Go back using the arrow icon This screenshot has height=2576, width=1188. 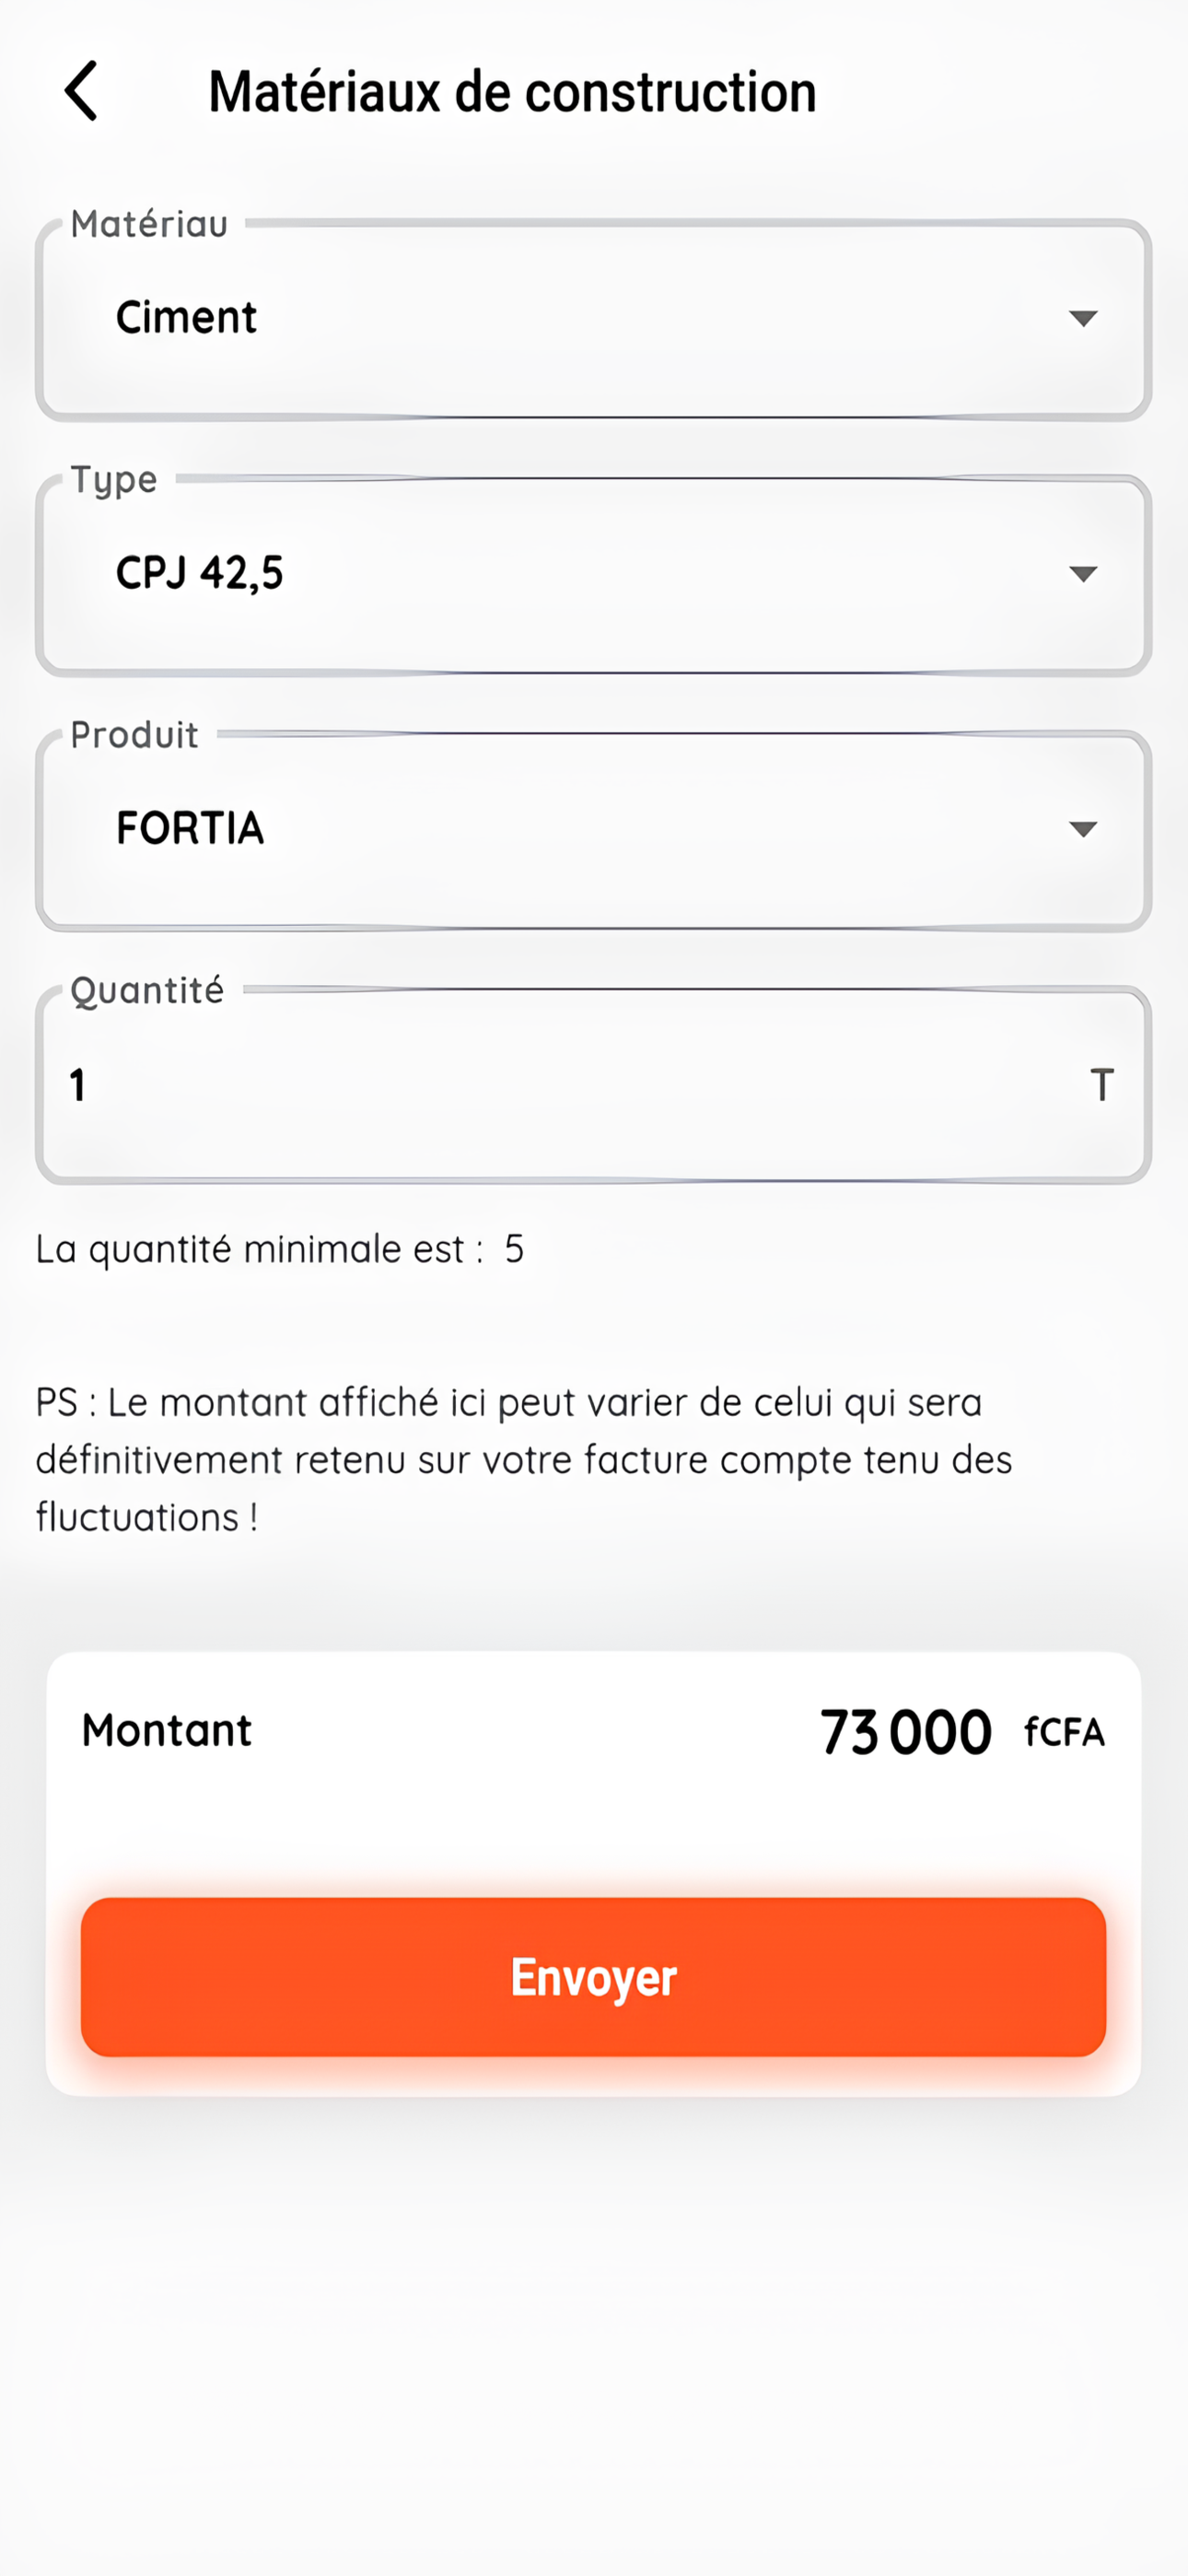pos(82,91)
